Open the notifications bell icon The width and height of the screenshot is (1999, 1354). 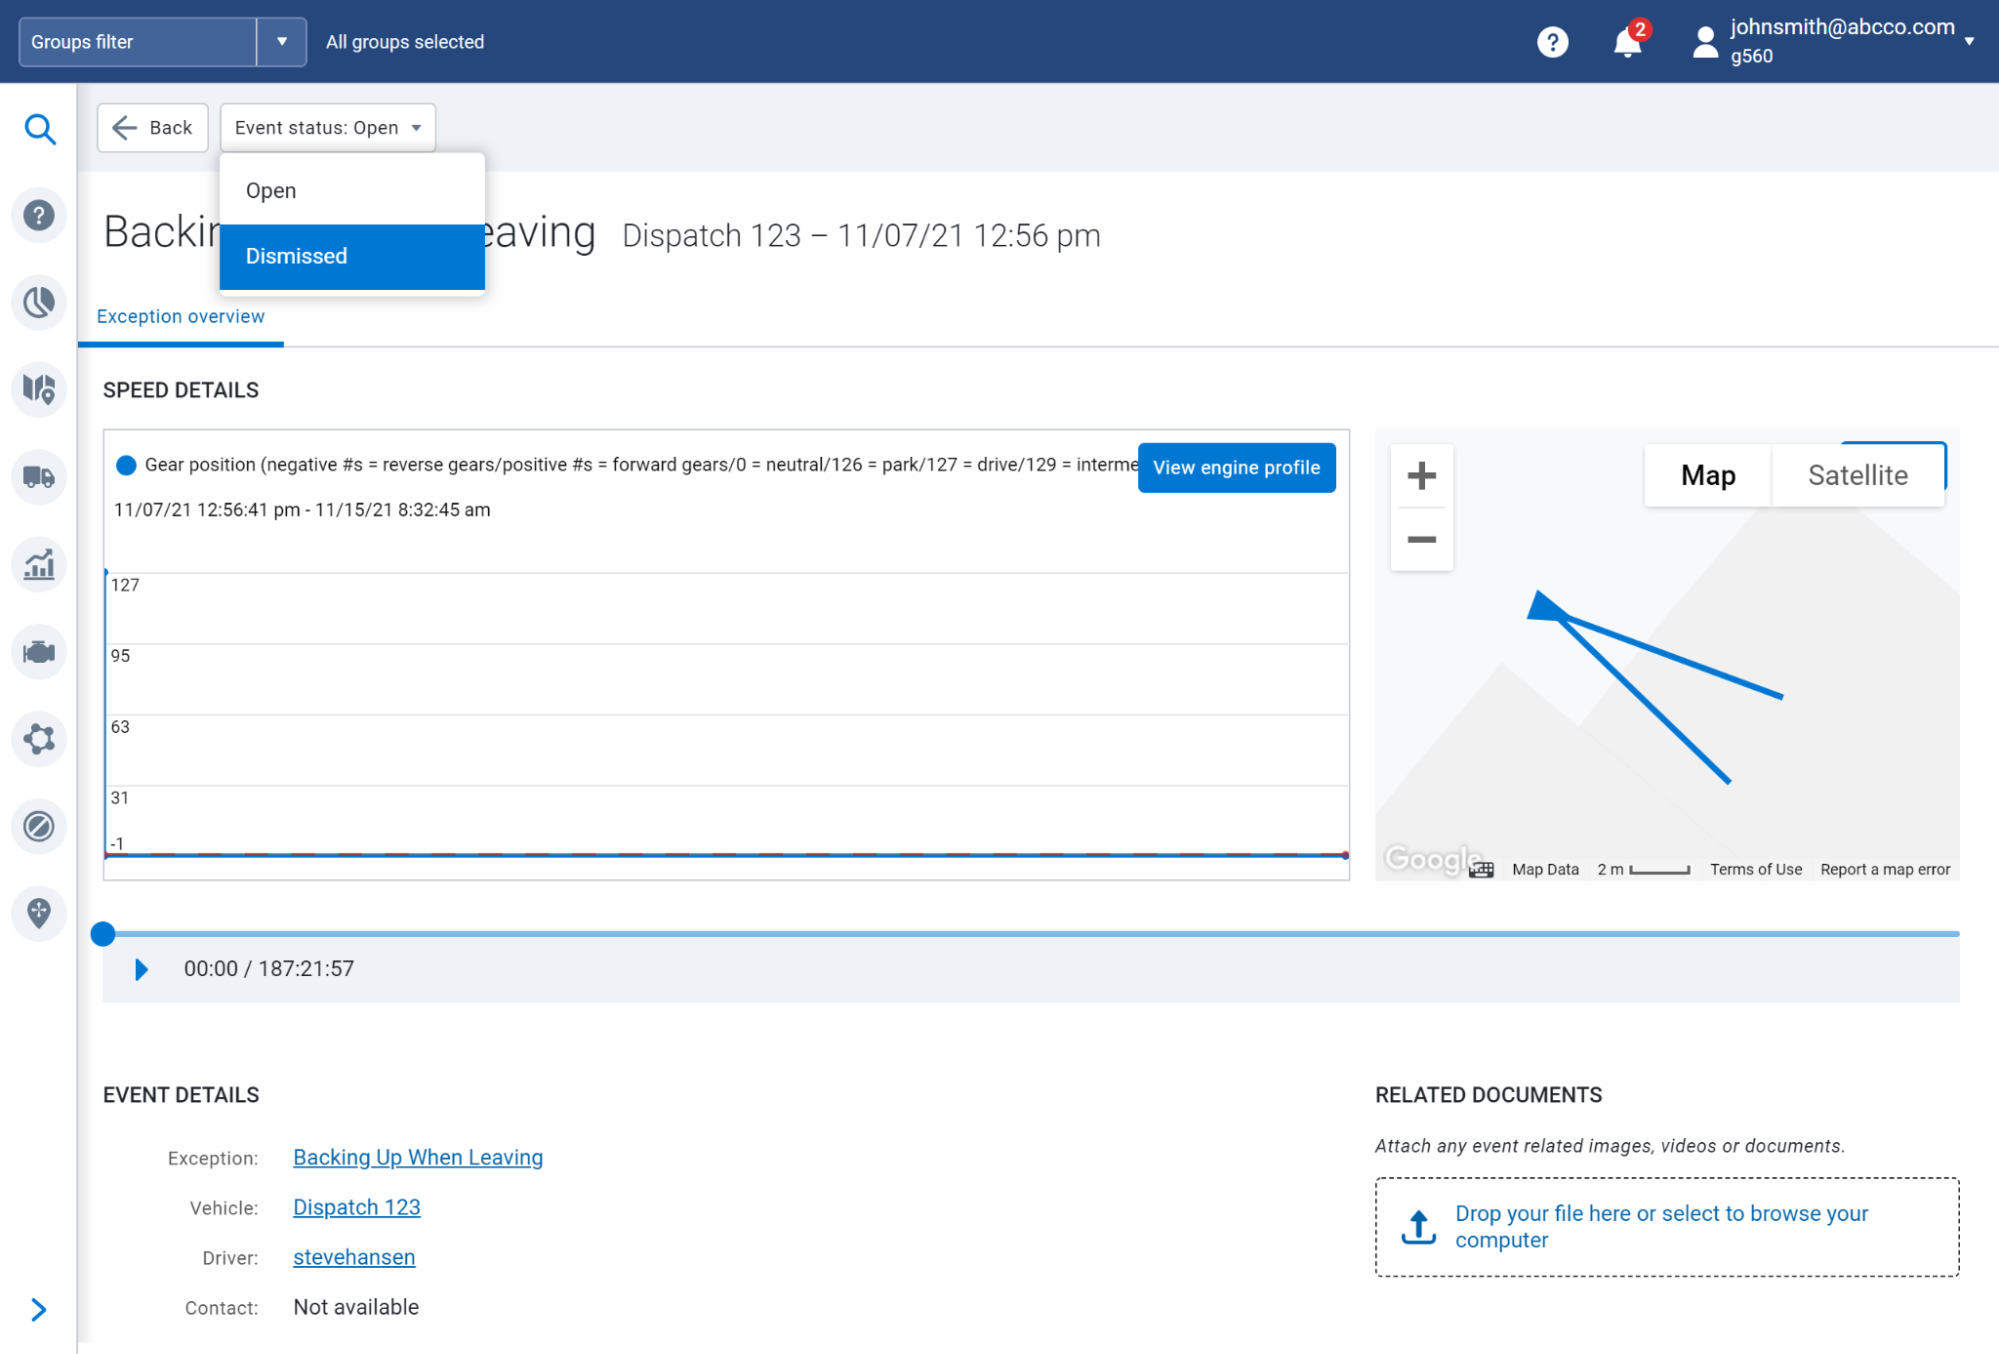pos(1627,43)
